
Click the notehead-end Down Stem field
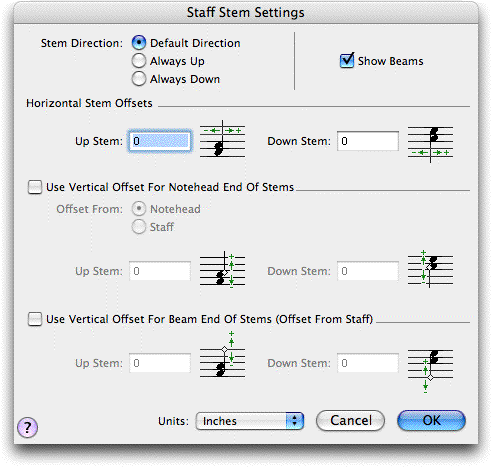[x=368, y=271]
